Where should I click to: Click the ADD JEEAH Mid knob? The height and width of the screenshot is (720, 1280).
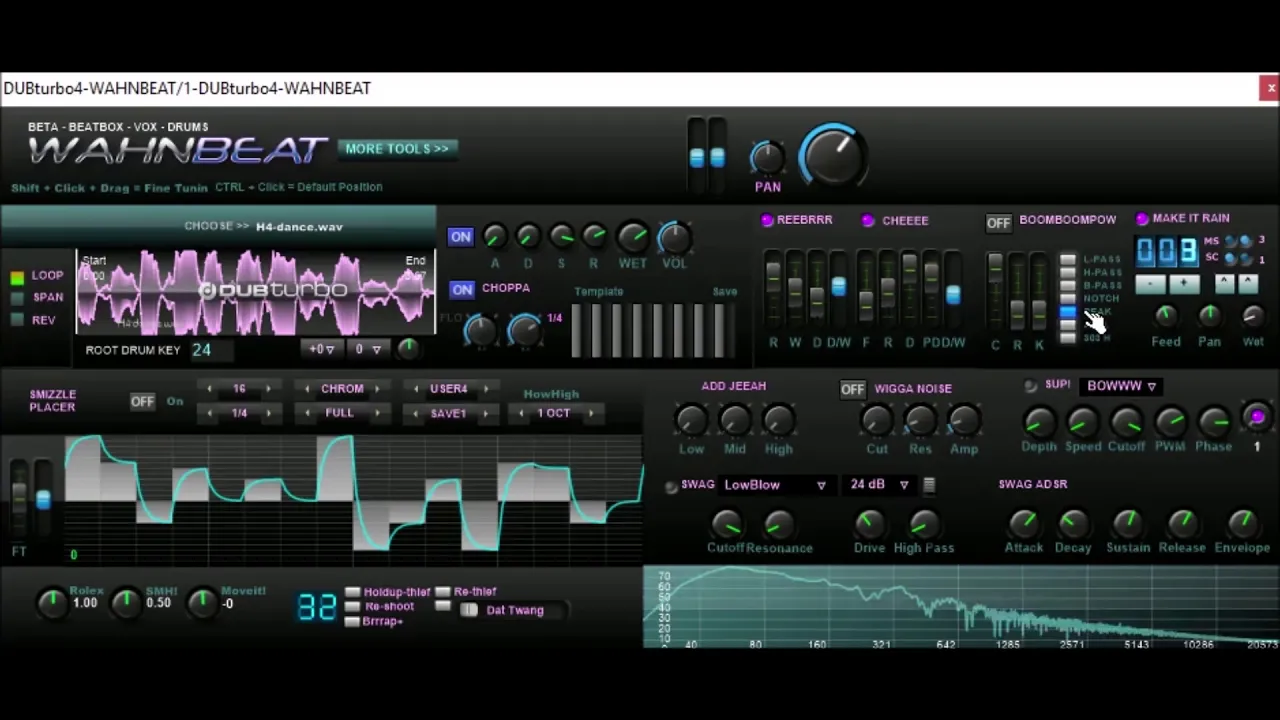735,421
